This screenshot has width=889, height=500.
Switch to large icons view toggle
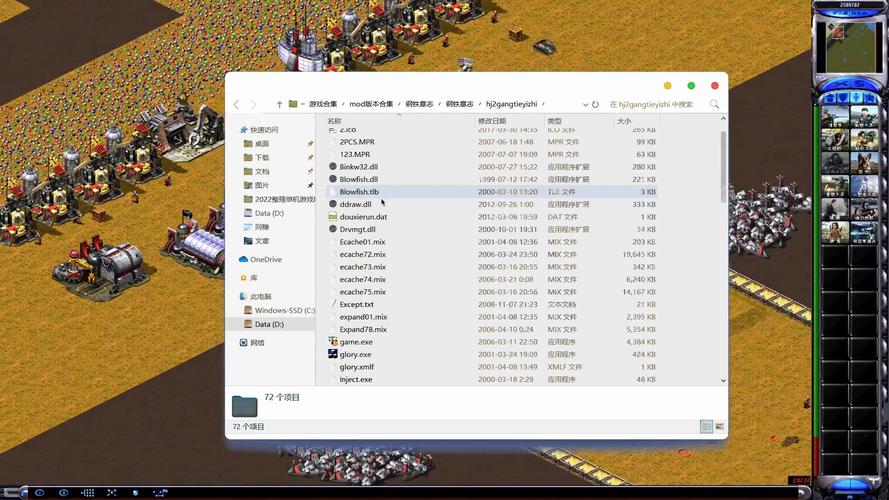coord(718,427)
